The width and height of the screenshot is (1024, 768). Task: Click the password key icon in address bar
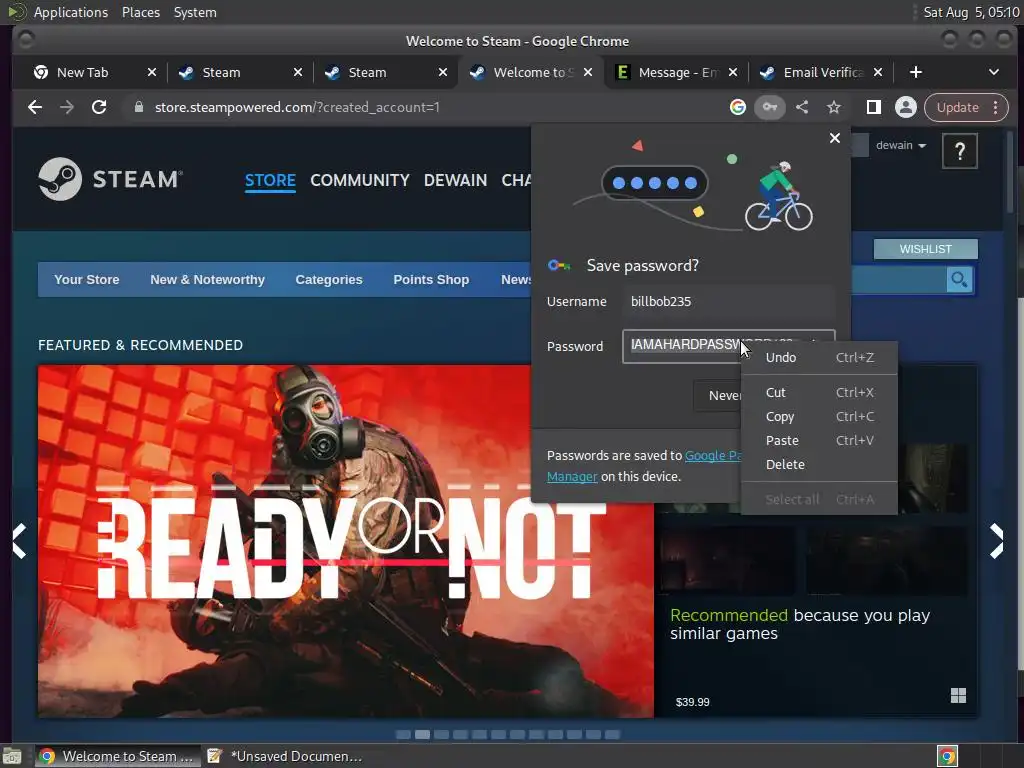pyautogui.click(x=770, y=107)
